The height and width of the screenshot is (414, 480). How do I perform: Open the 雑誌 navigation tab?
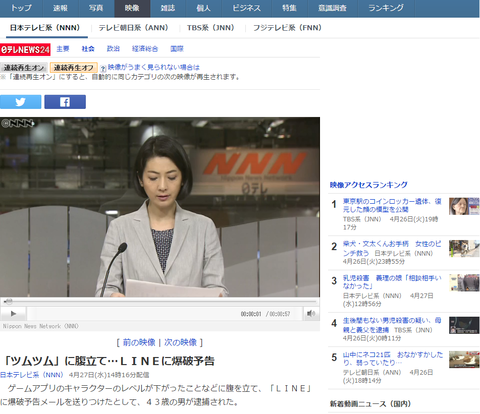[168, 8]
